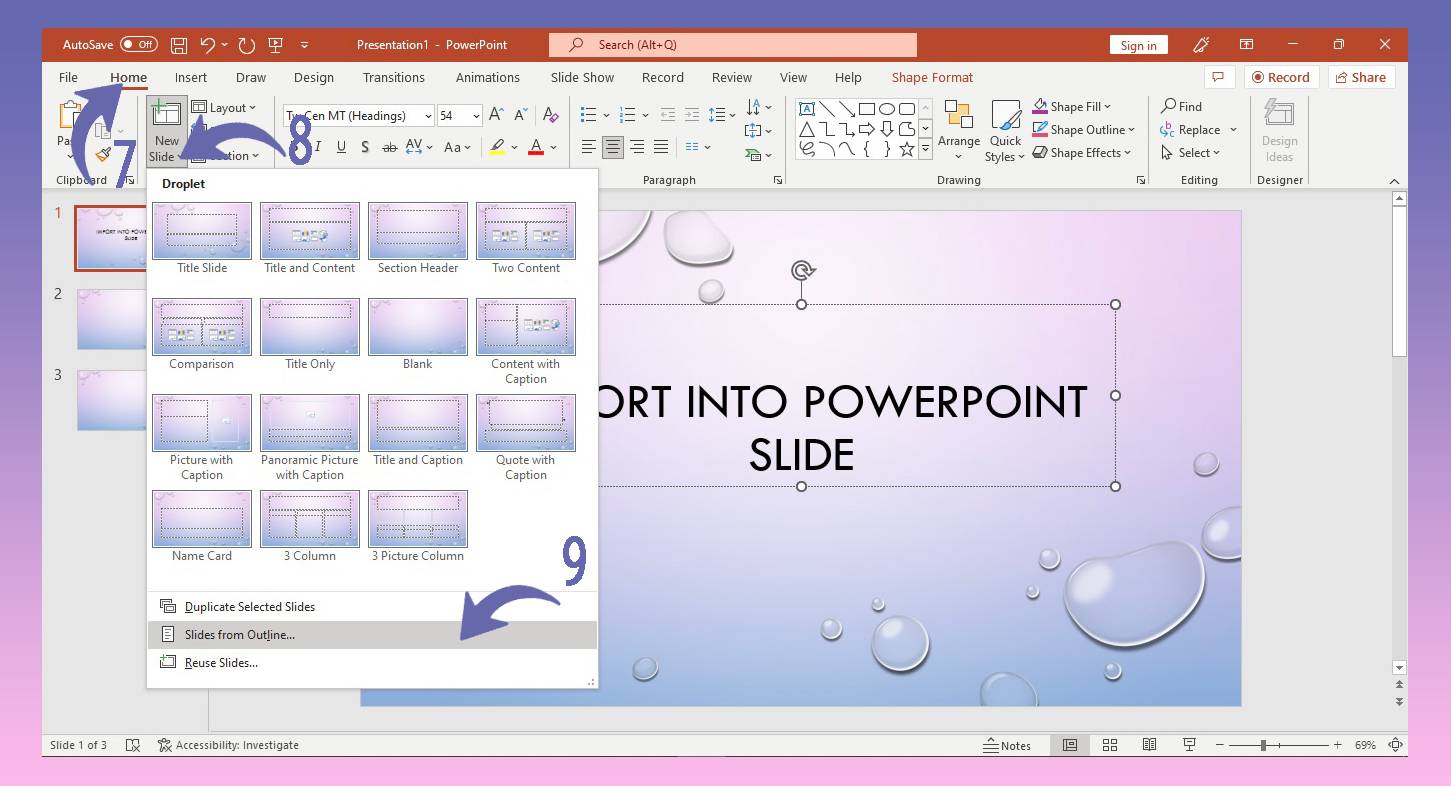Open Arrange options
Viewport: 1451px width, 786px height.
959,130
